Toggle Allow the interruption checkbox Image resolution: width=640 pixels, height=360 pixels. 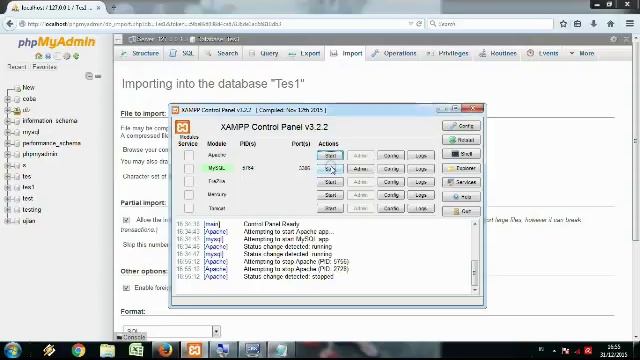pos(126,220)
